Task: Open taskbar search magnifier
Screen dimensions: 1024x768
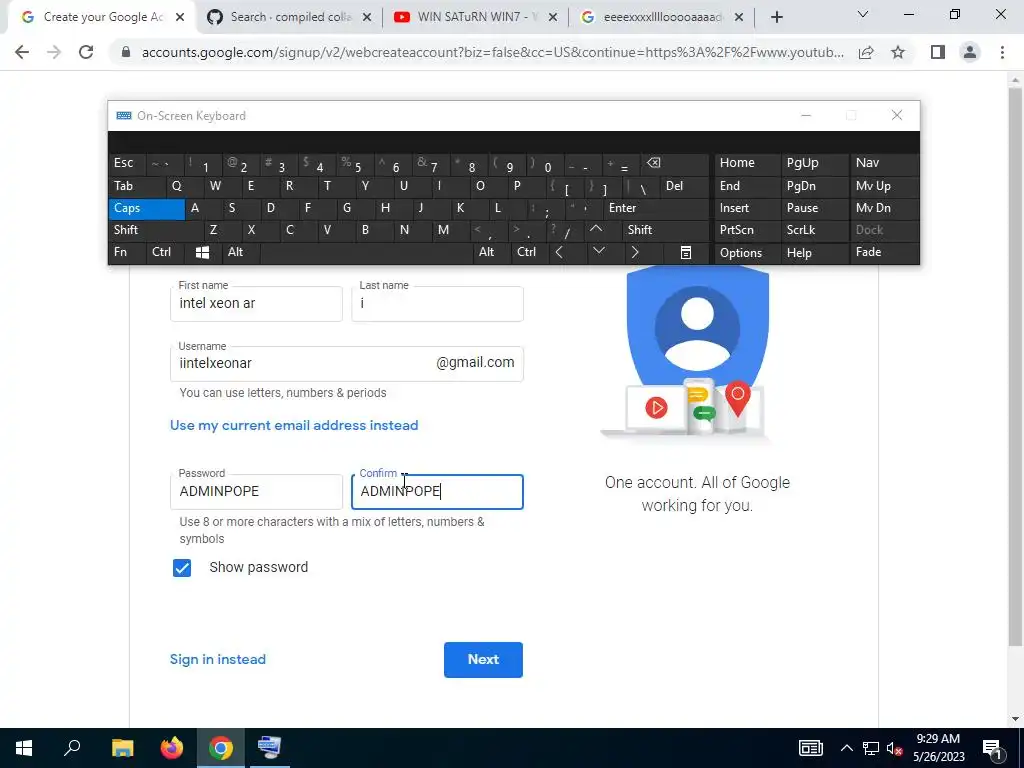Action: [x=72, y=748]
